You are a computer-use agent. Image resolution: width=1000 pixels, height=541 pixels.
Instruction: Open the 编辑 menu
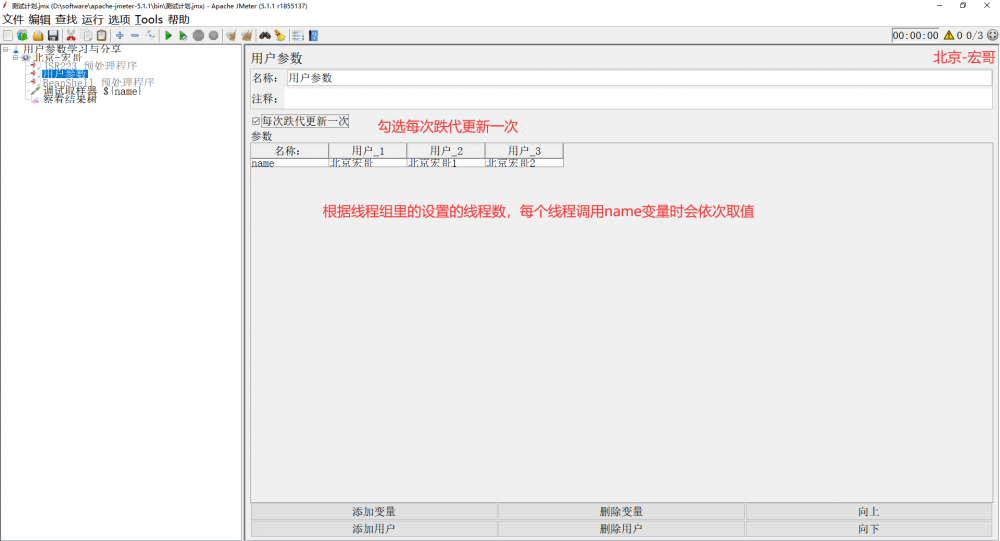pyautogui.click(x=40, y=20)
